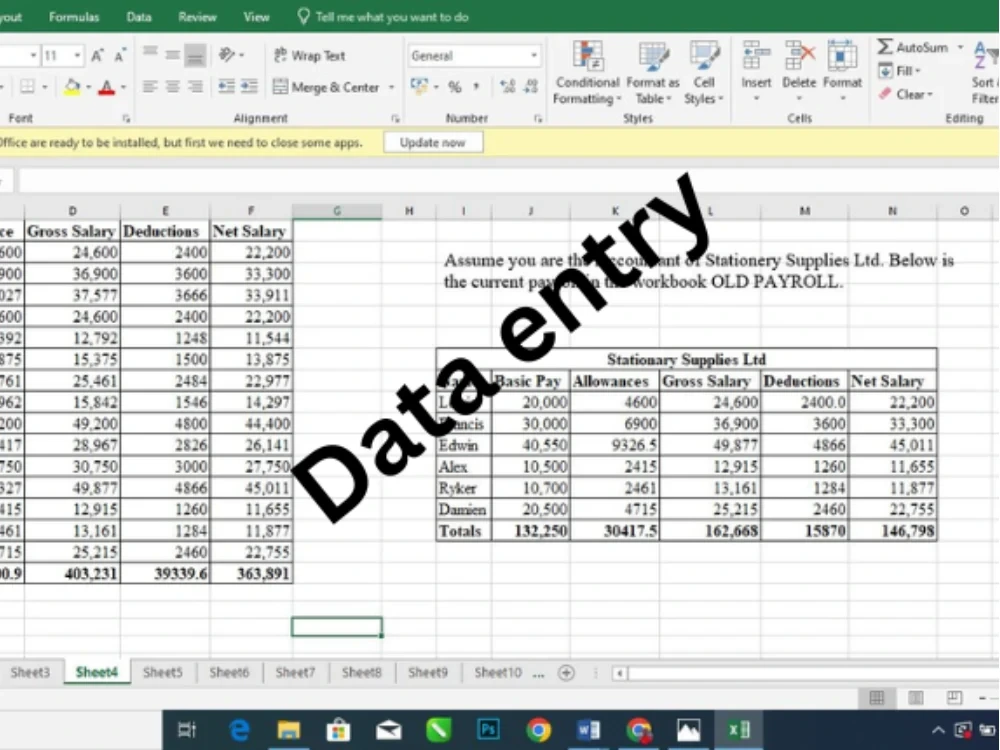Select cell with Net Salary 146,798

(892, 531)
